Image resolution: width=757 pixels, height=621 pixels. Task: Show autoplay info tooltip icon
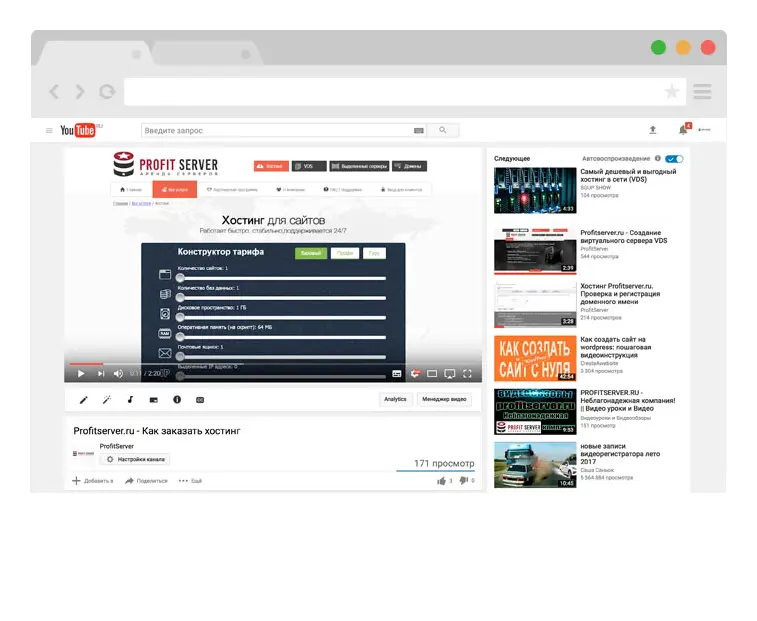pos(658,158)
